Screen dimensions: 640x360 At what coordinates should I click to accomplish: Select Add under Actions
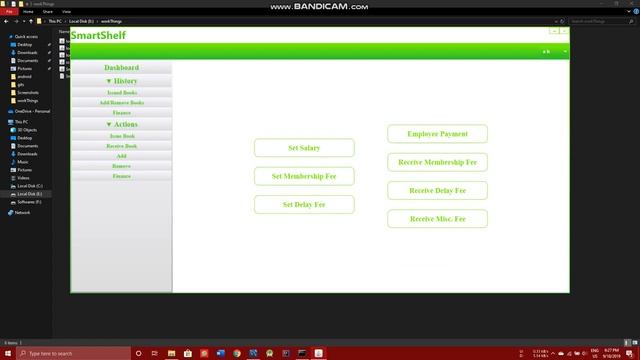pyautogui.click(x=122, y=156)
